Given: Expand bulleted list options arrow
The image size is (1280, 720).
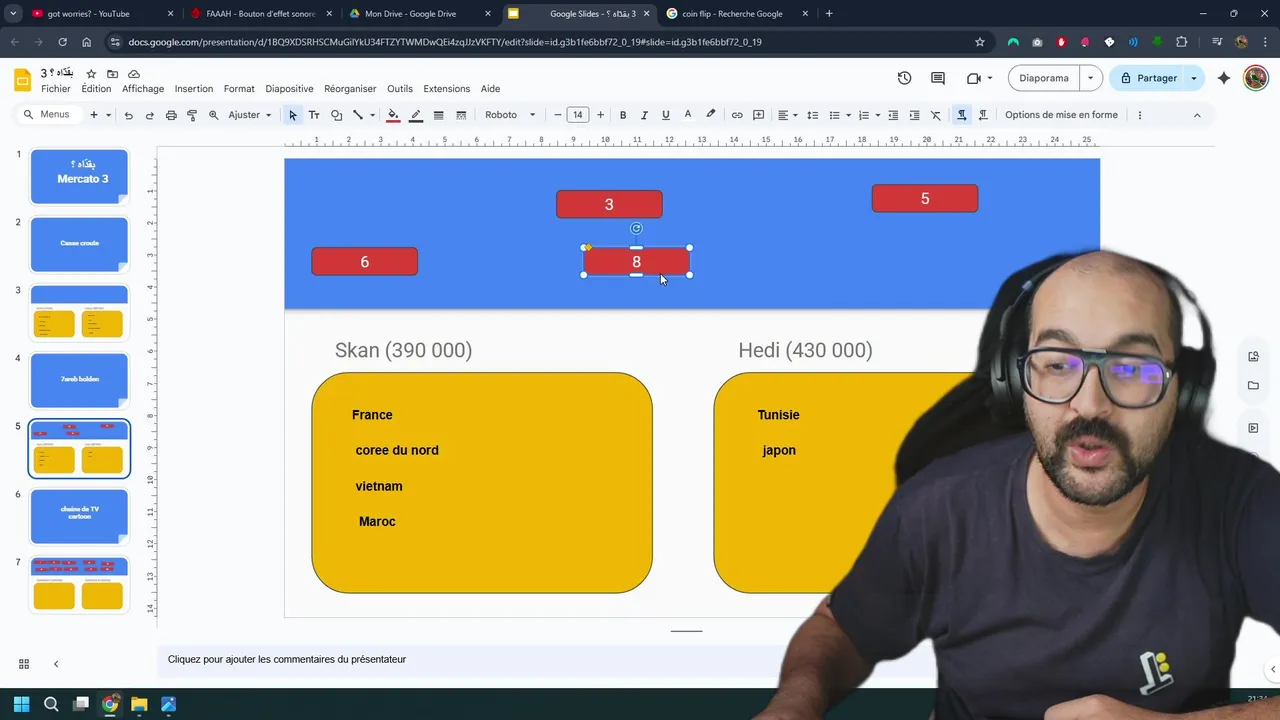Looking at the screenshot, I should 848,115.
